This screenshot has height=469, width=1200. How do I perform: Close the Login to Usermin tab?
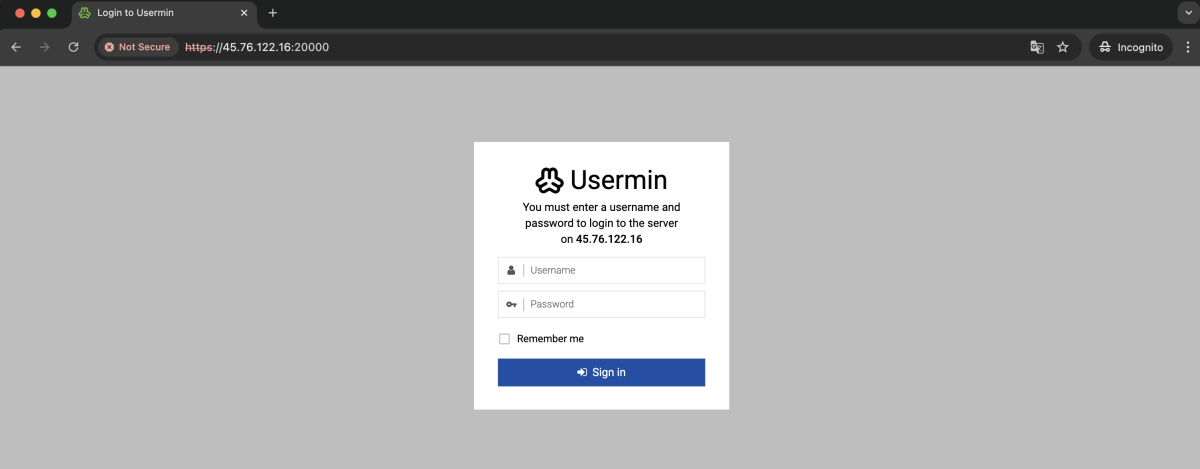click(244, 13)
